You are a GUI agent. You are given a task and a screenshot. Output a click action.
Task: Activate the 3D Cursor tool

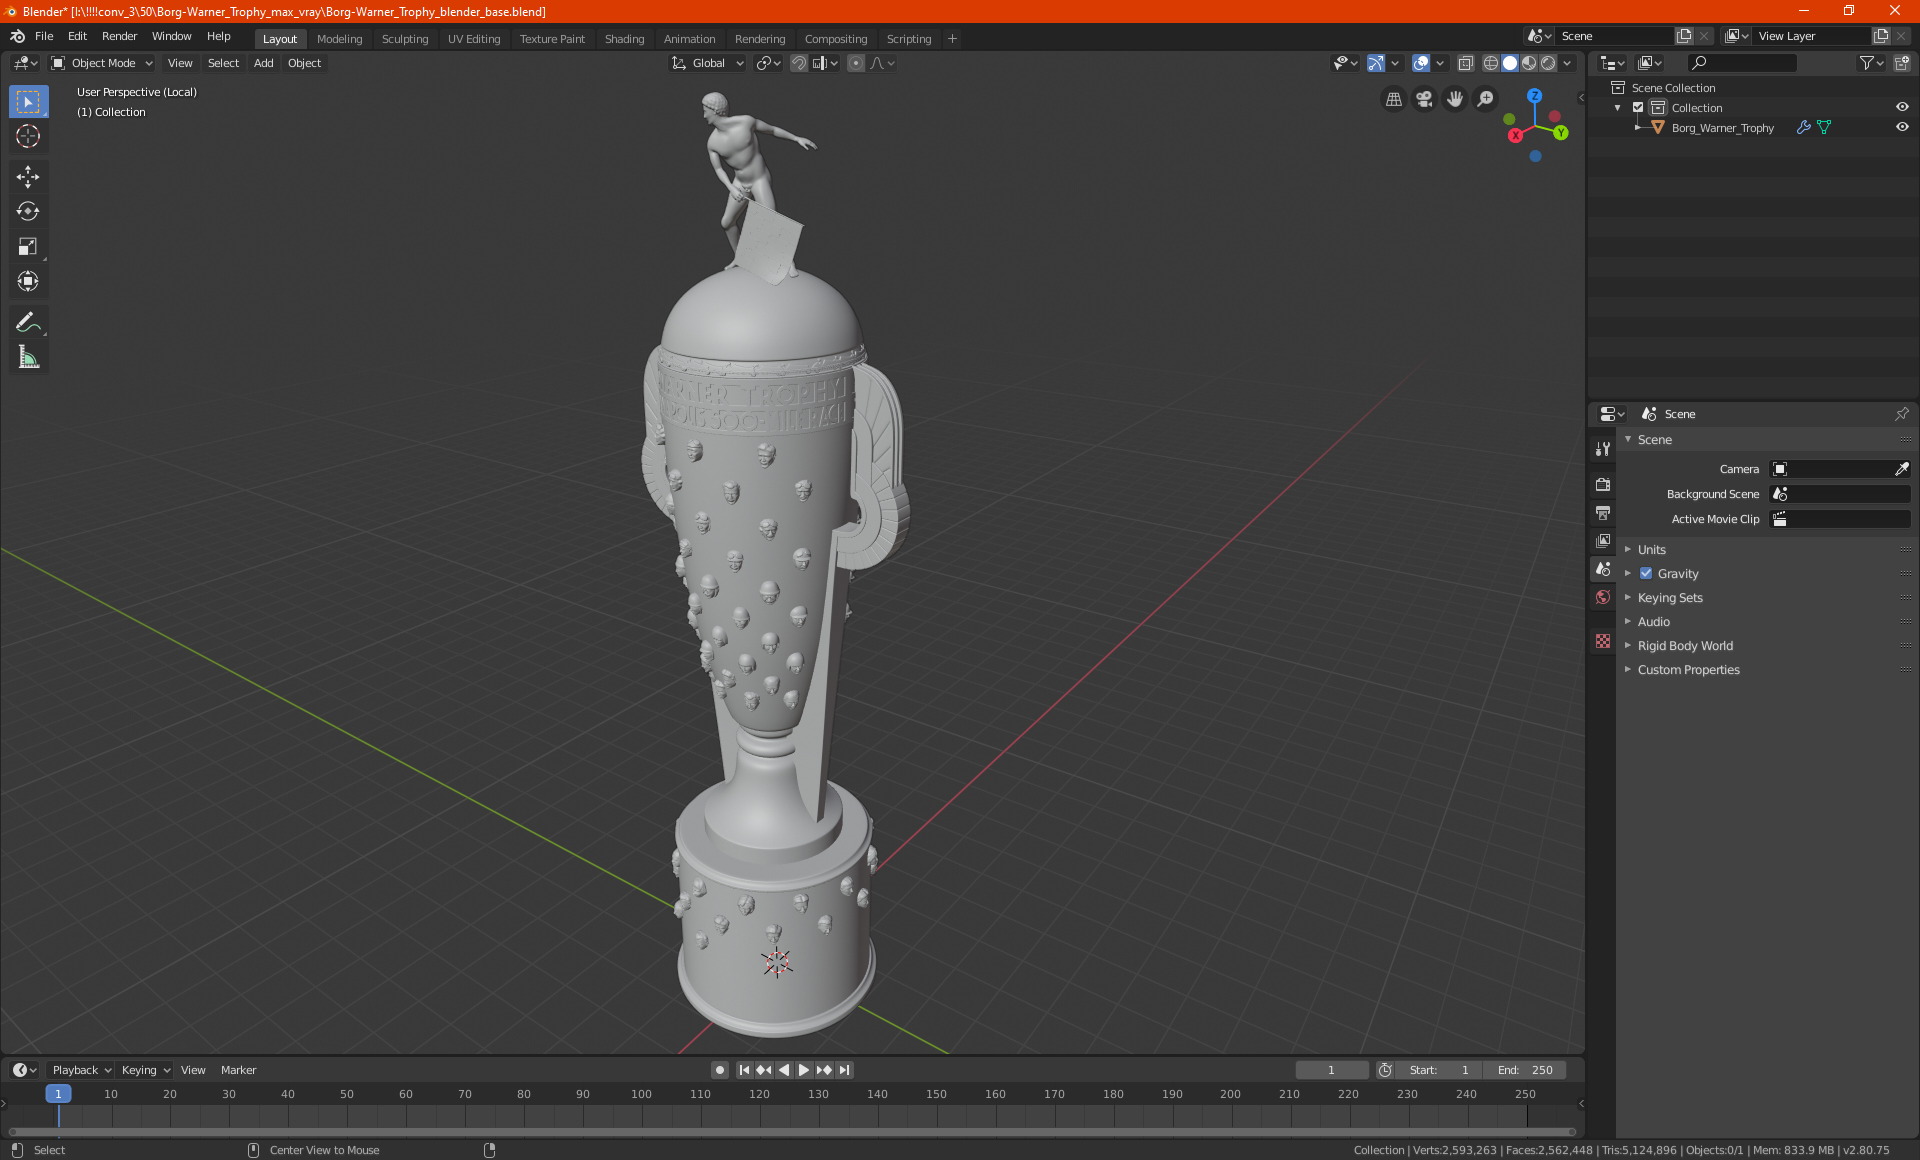28,137
